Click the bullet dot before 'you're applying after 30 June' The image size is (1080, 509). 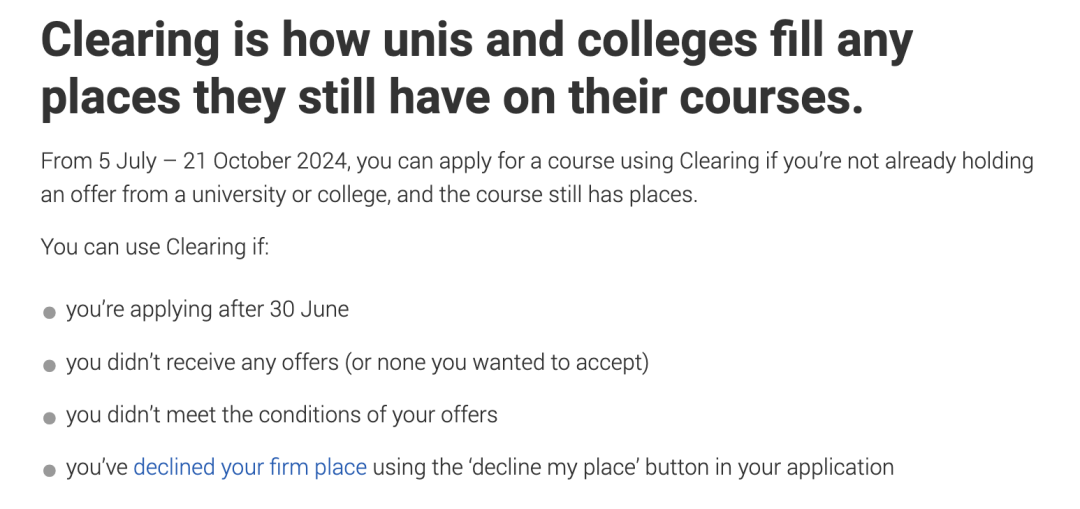pos(49,313)
